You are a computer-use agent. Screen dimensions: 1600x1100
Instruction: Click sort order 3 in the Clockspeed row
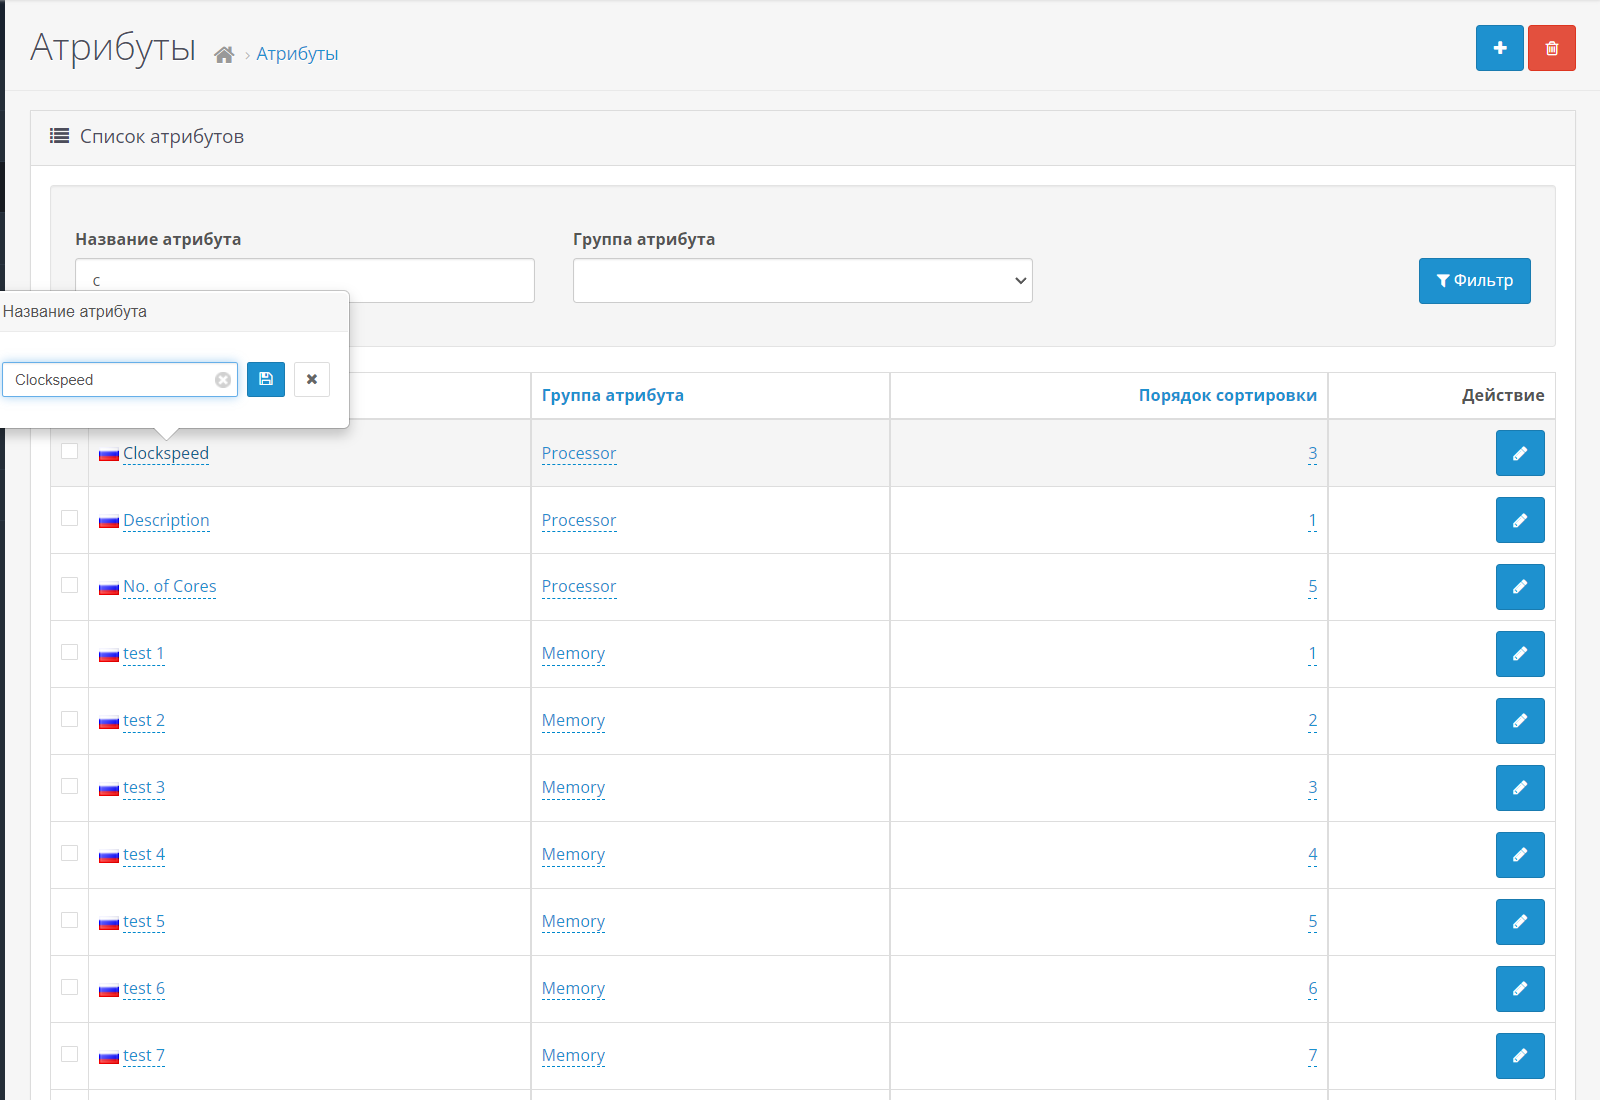(x=1312, y=453)
